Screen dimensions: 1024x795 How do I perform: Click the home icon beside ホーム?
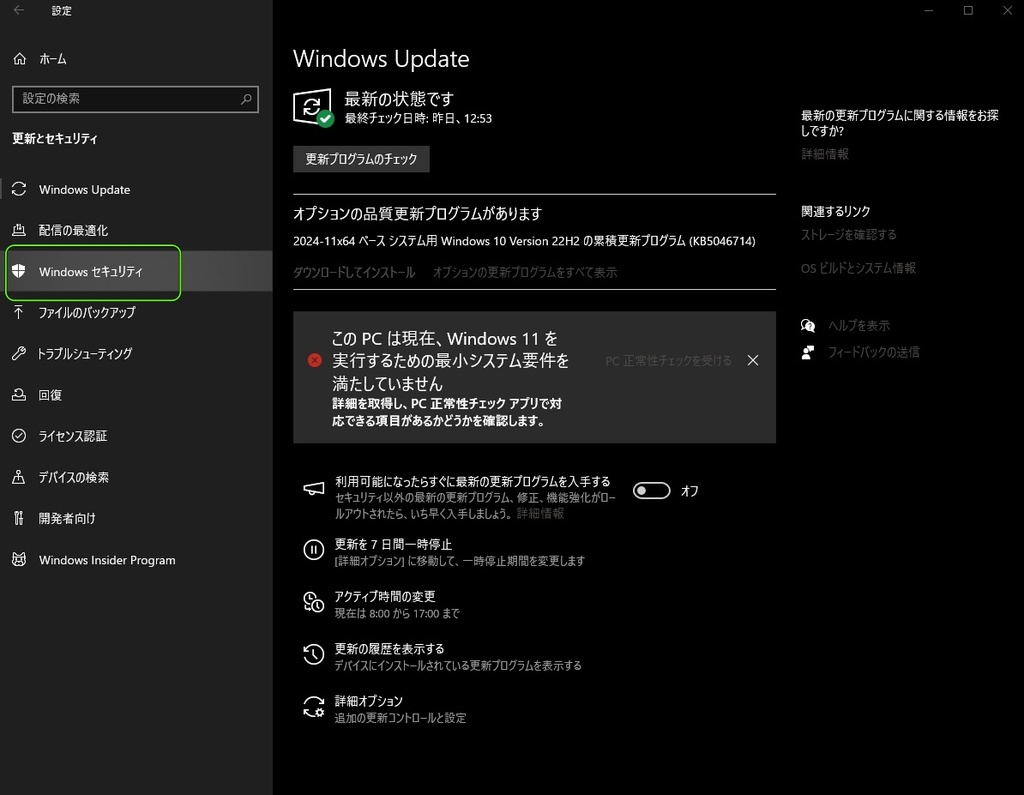[20, 59]
